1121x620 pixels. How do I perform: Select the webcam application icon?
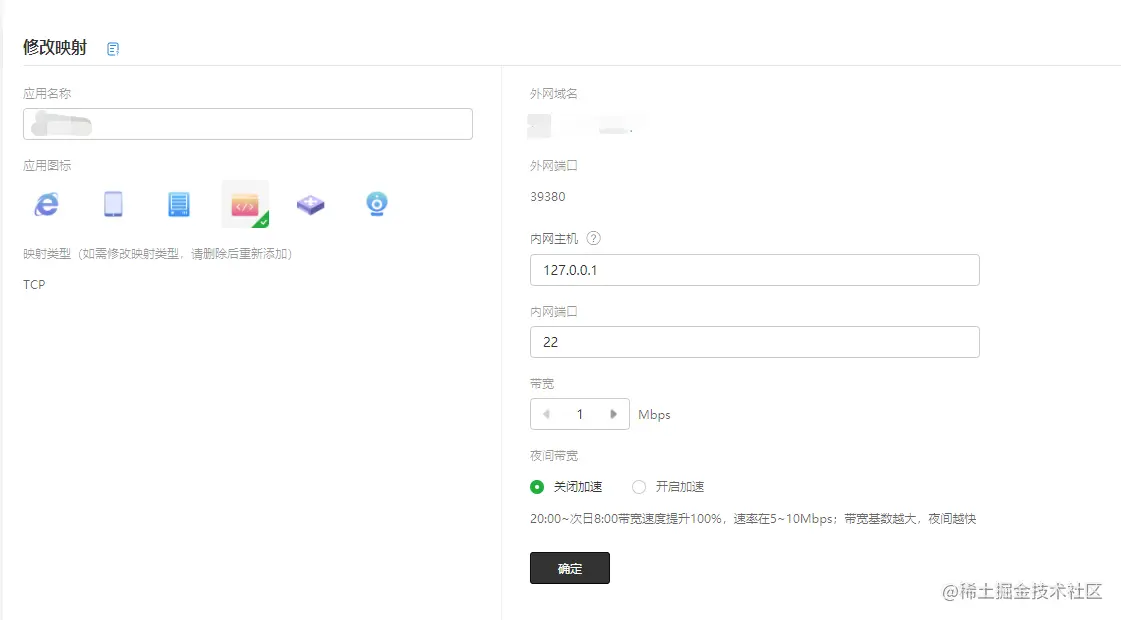coord(376,203)
